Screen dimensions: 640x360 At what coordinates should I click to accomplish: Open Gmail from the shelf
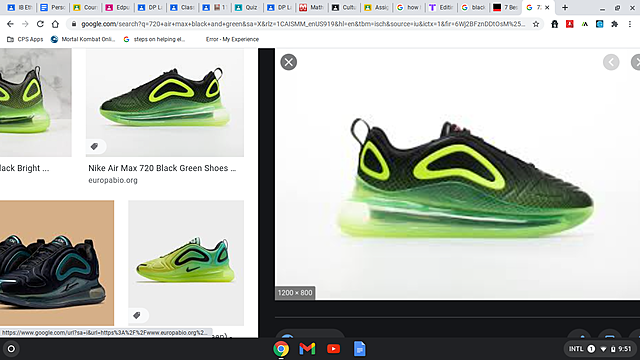click(307, 349)
